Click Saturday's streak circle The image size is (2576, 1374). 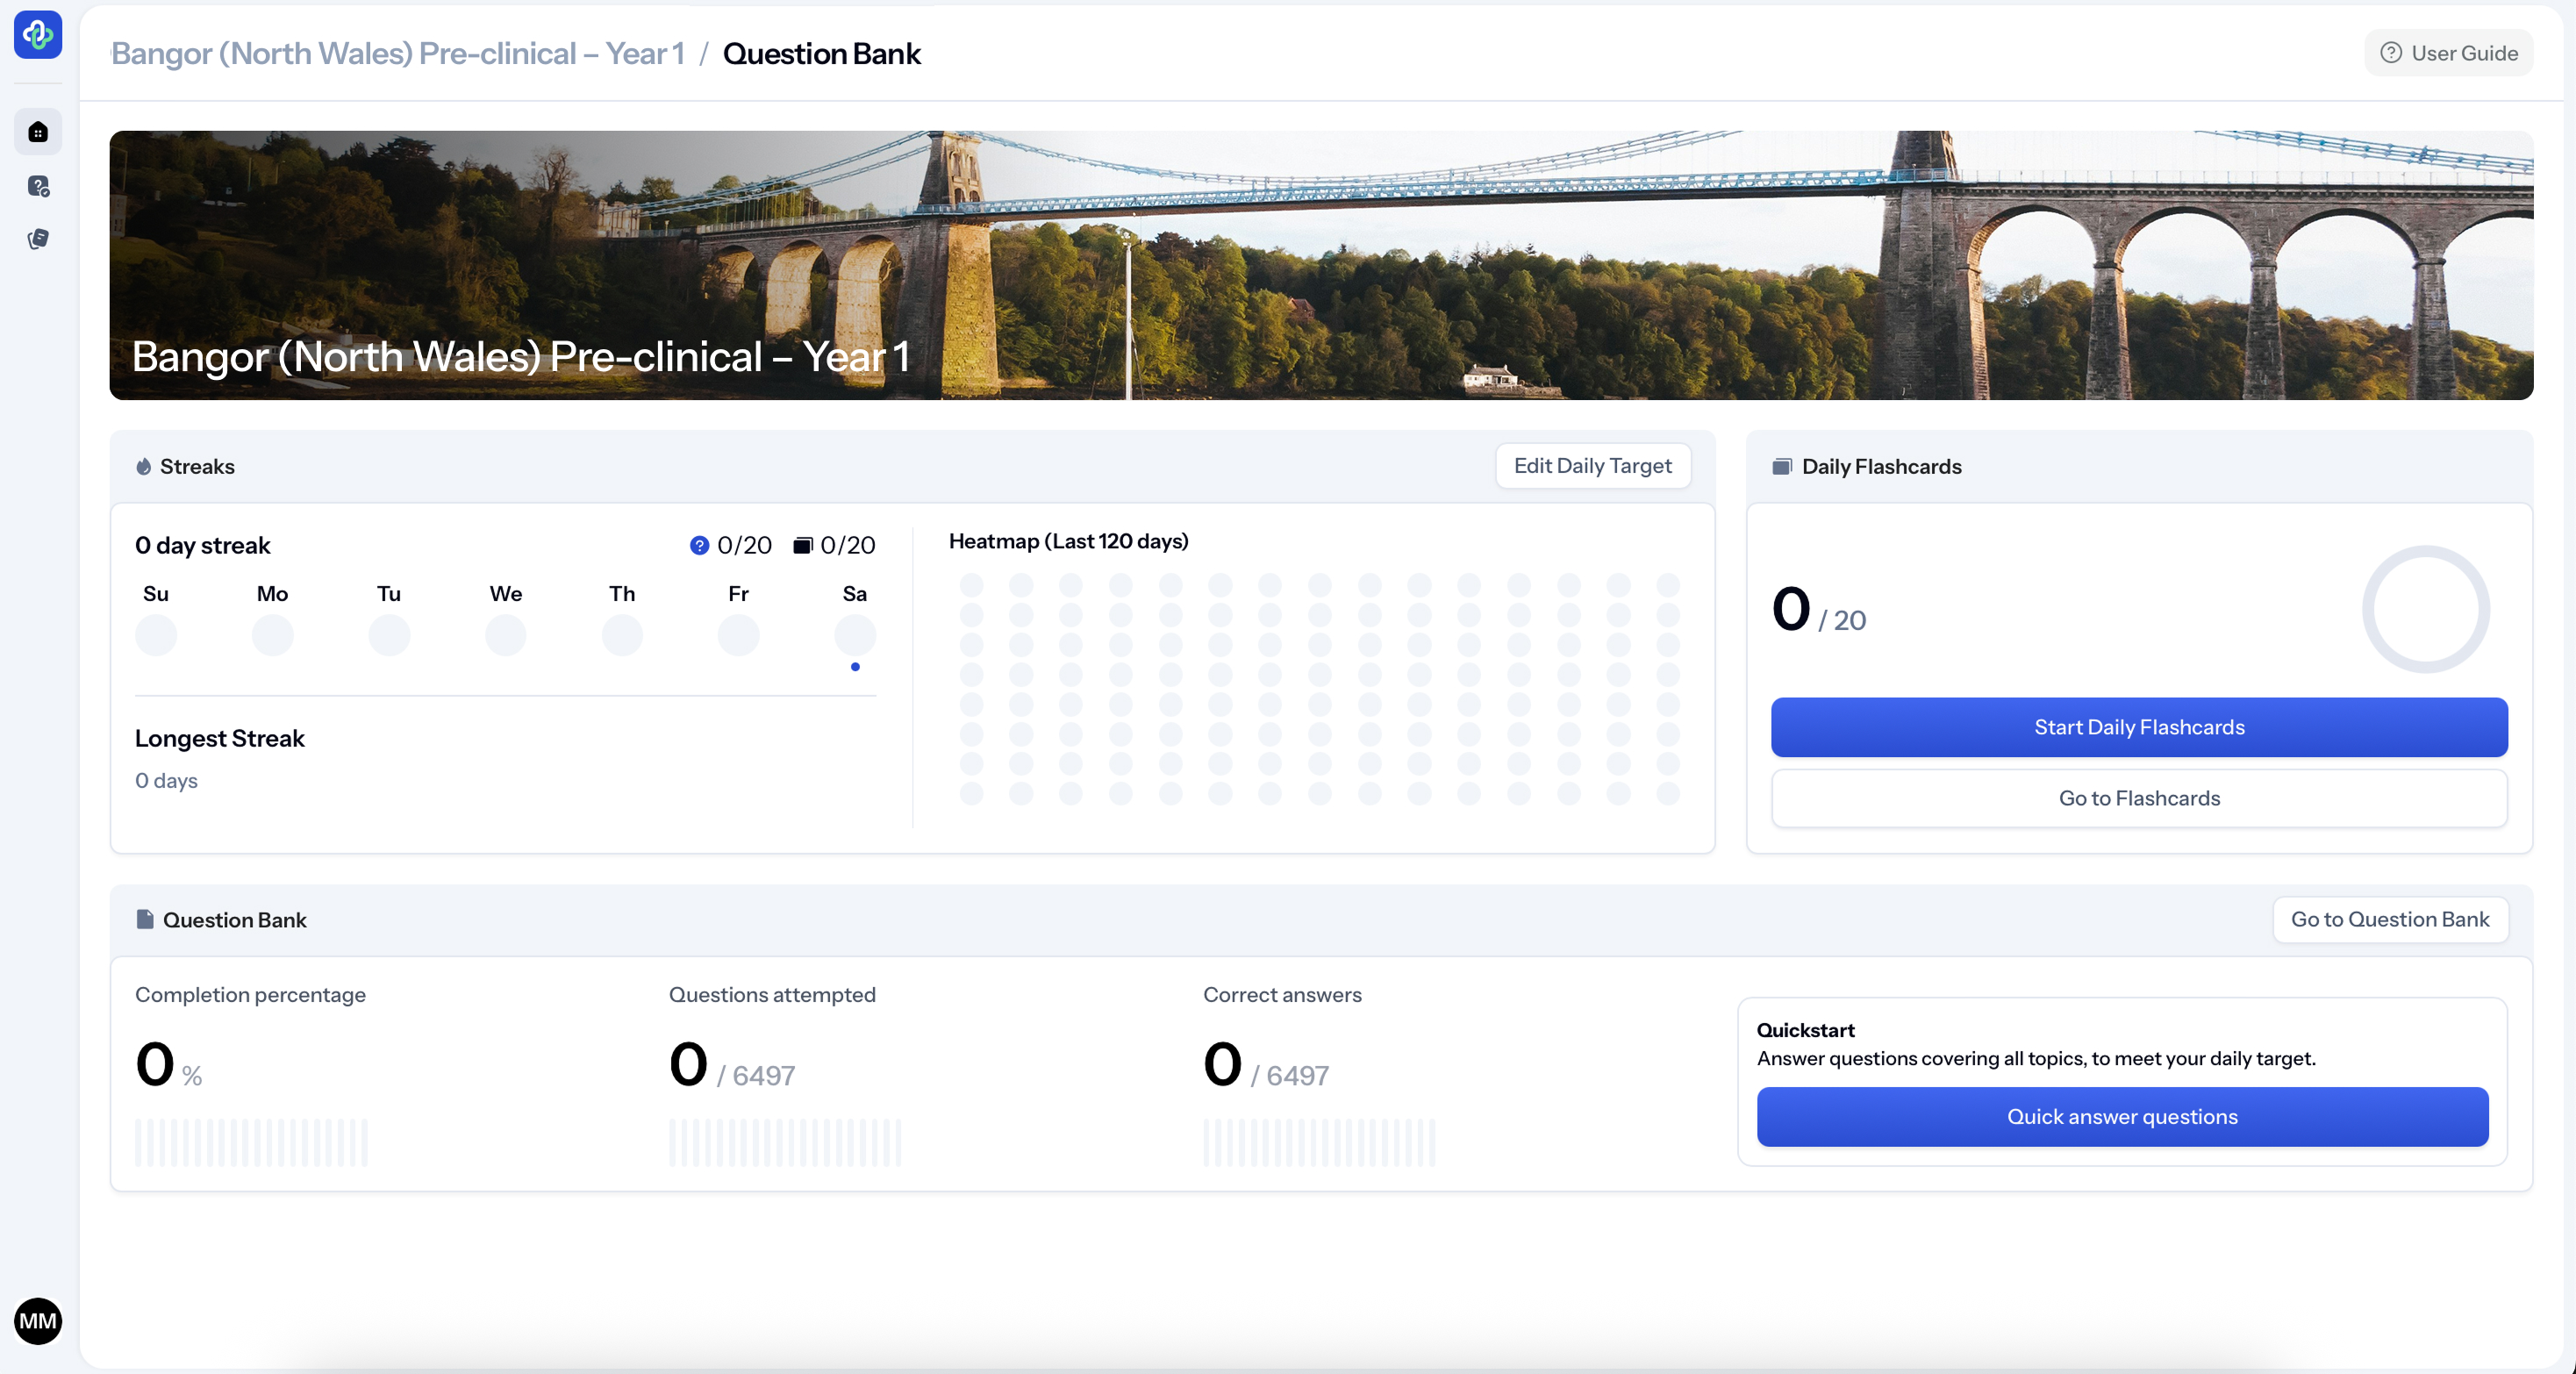[854, 635]
